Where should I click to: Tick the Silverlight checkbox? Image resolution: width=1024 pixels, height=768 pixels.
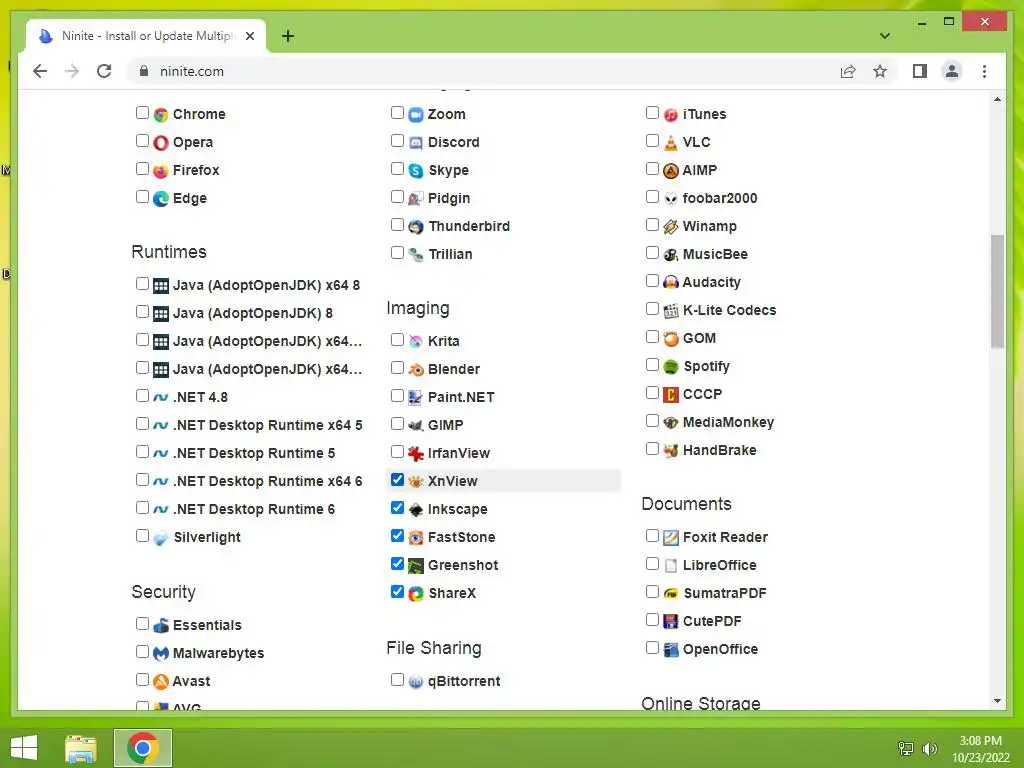[142, 536]
